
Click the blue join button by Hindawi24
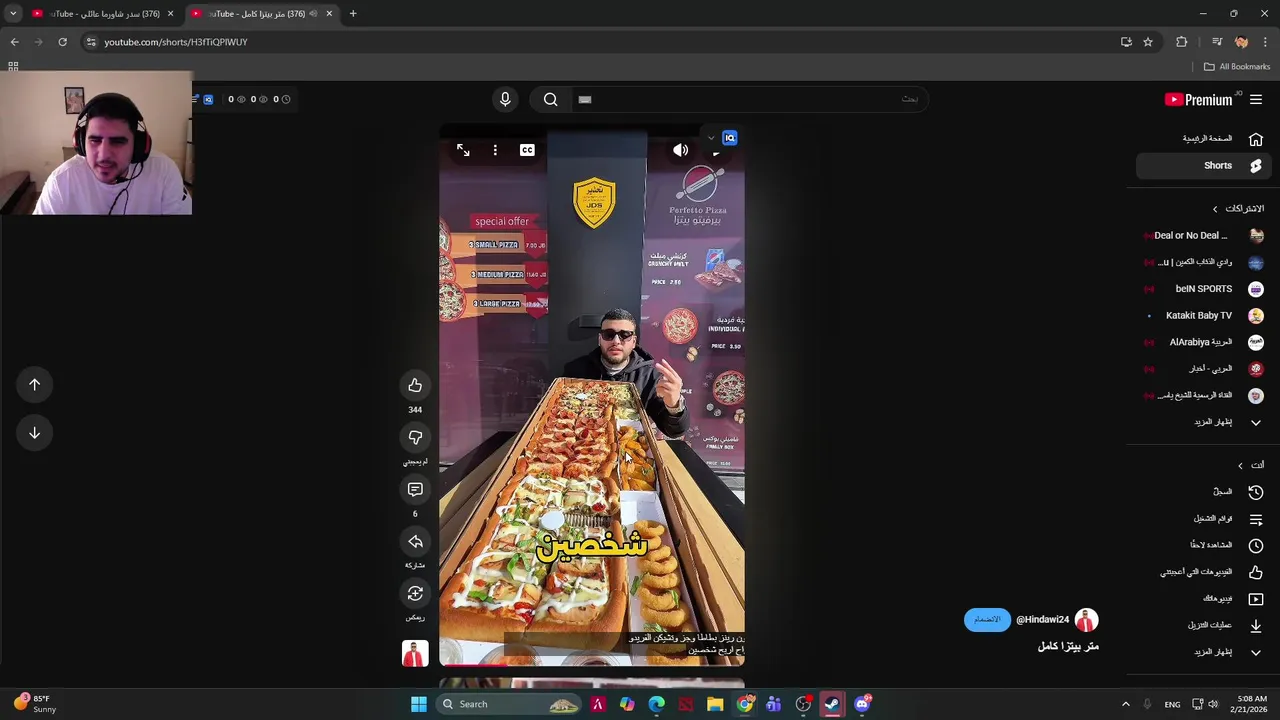coord(987,620)
